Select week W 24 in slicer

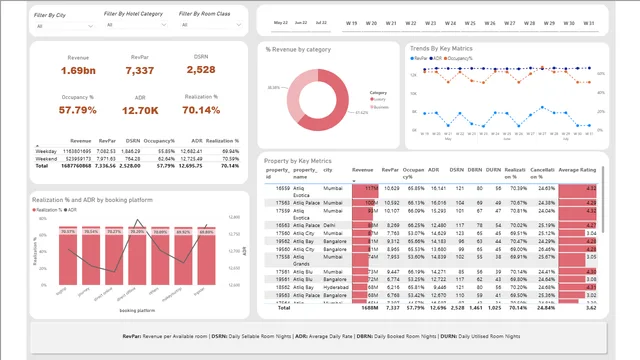coord(450,23)
